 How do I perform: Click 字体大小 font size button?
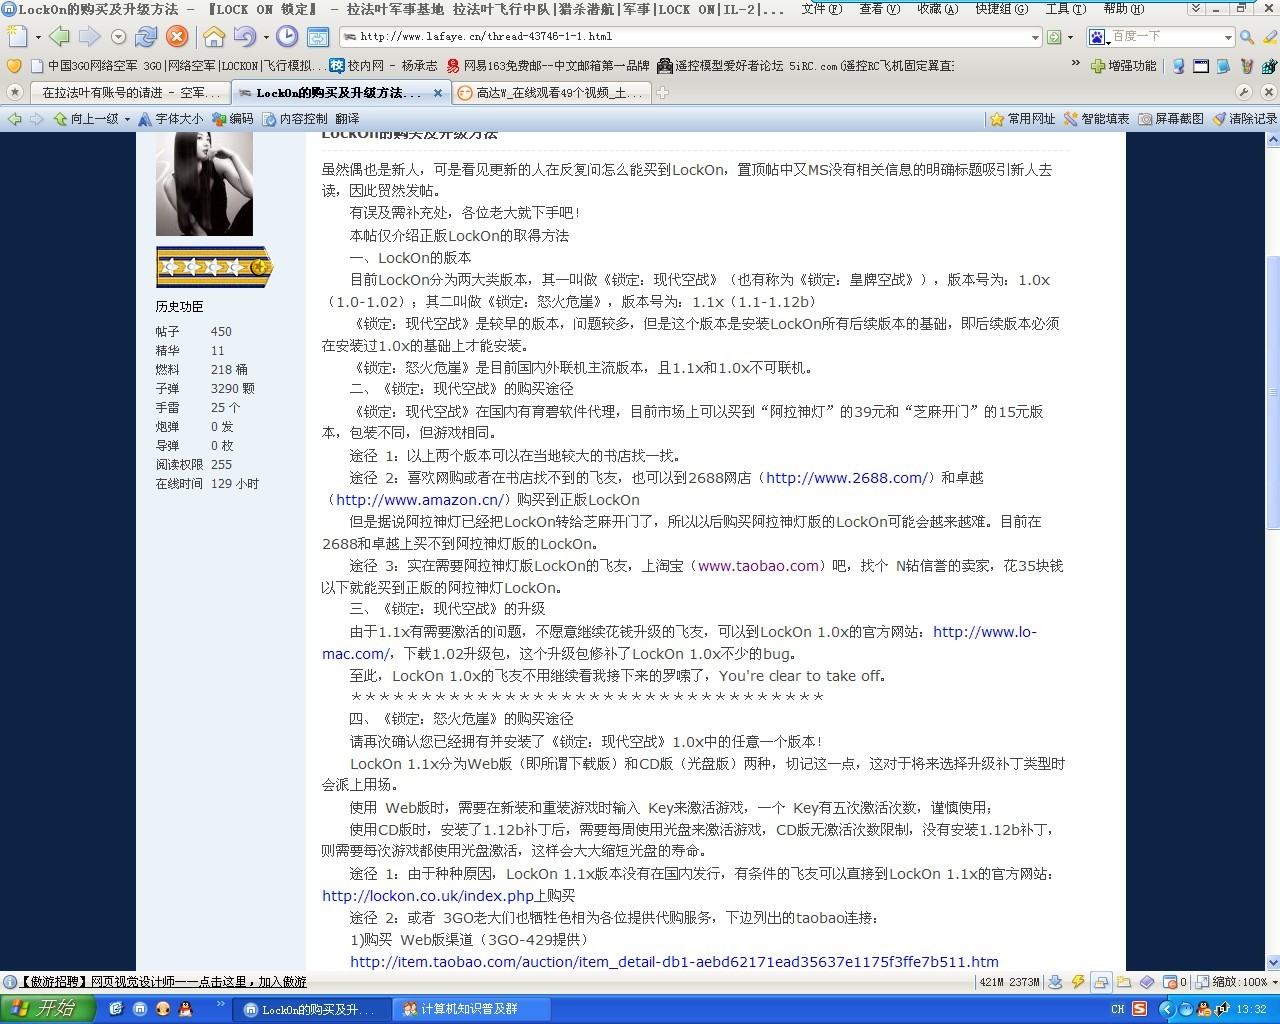click(x=171, y=118)
